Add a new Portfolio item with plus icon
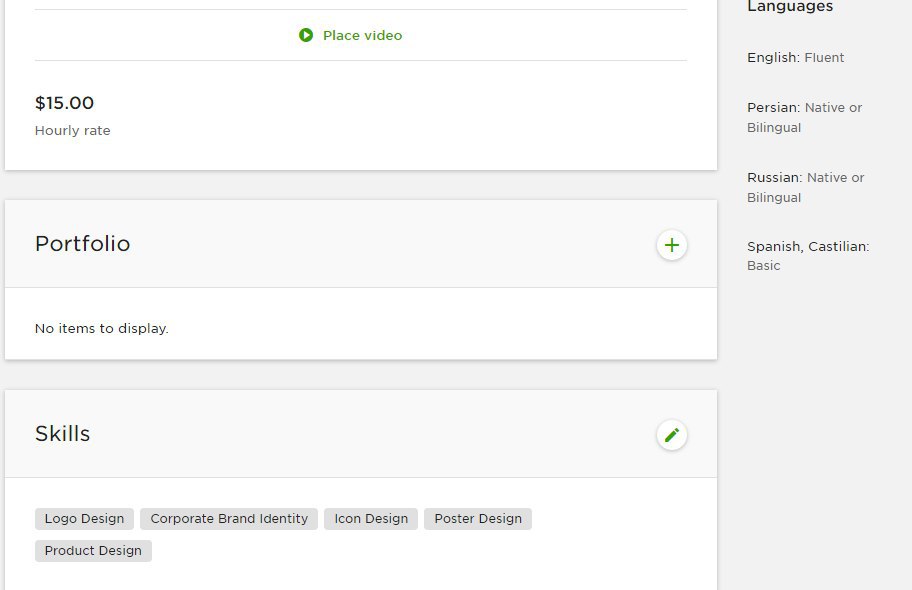The image size is (912, 590). [x=672, y=245]
